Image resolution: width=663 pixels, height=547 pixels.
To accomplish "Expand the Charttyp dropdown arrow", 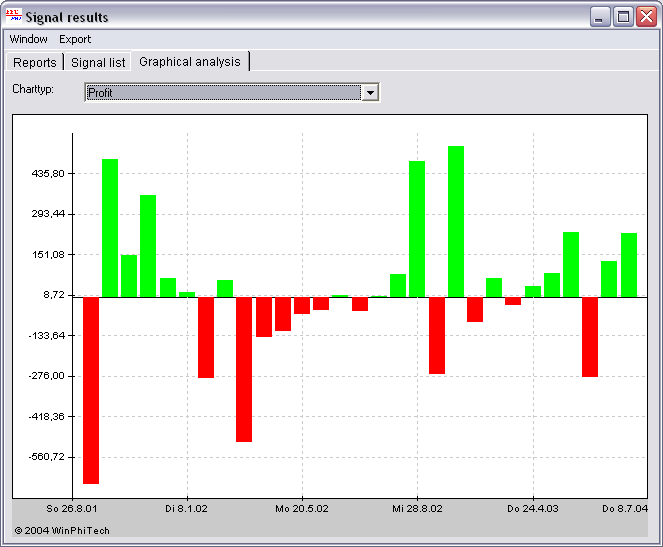I will coord(370,92).
